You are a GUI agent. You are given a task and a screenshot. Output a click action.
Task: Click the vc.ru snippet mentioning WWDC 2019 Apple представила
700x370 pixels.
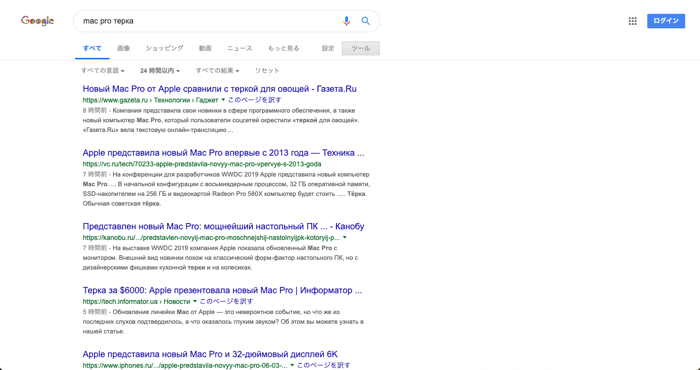[x=226, y=189]
